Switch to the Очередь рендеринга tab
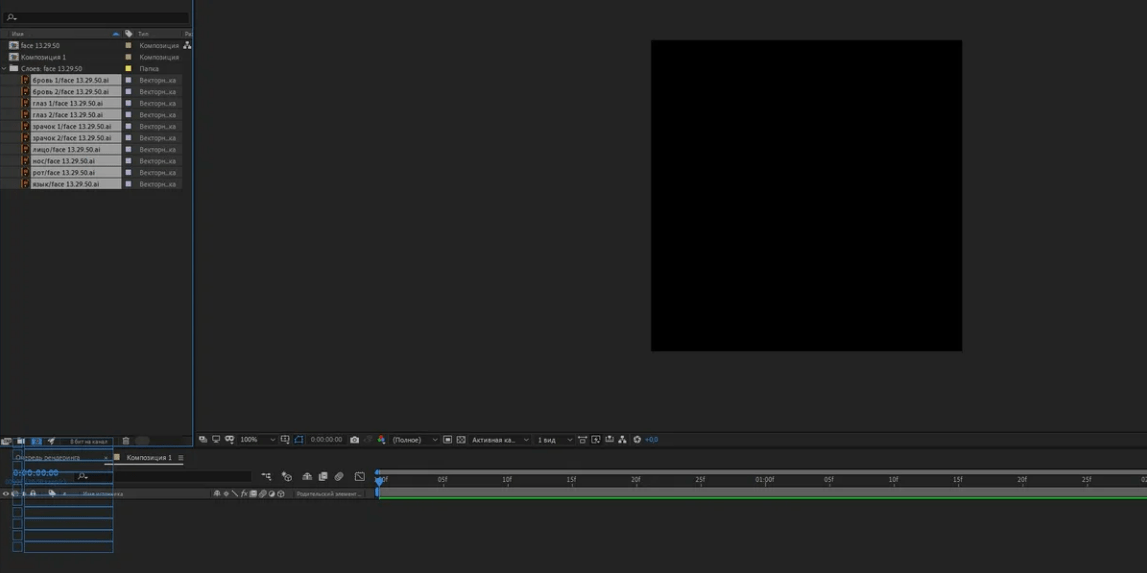Image resolution: width=1147 pixels, height=573 pixels. tap(48, 458)
